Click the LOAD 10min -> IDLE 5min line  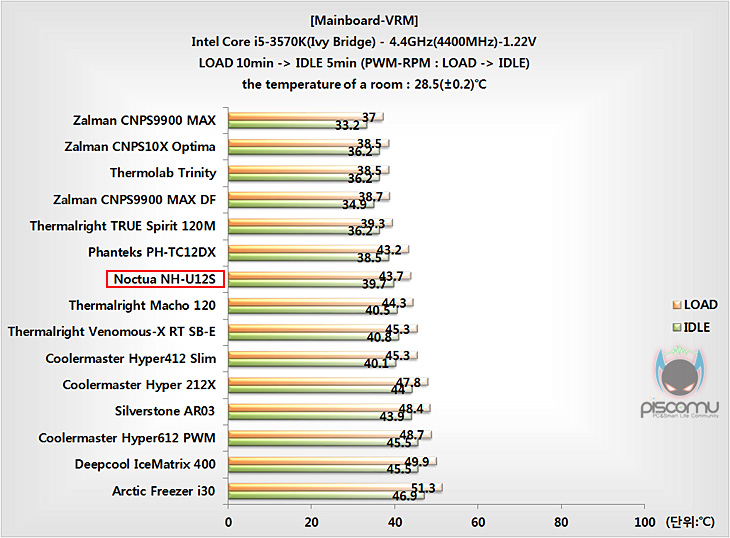(364, 63)
